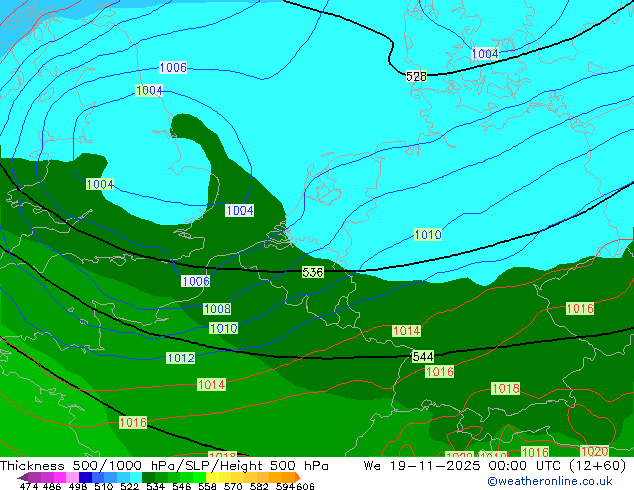Click the red '1014' label below the 1012 label

(x=211, y=384)
